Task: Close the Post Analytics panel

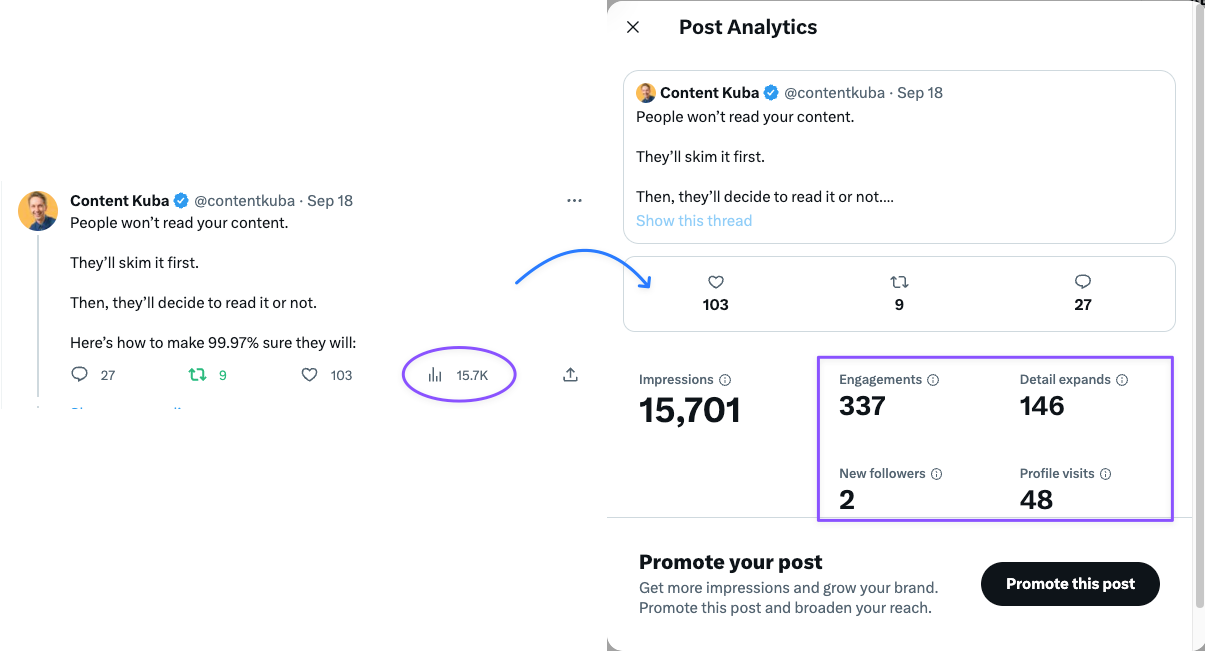Action: (633, 28)
